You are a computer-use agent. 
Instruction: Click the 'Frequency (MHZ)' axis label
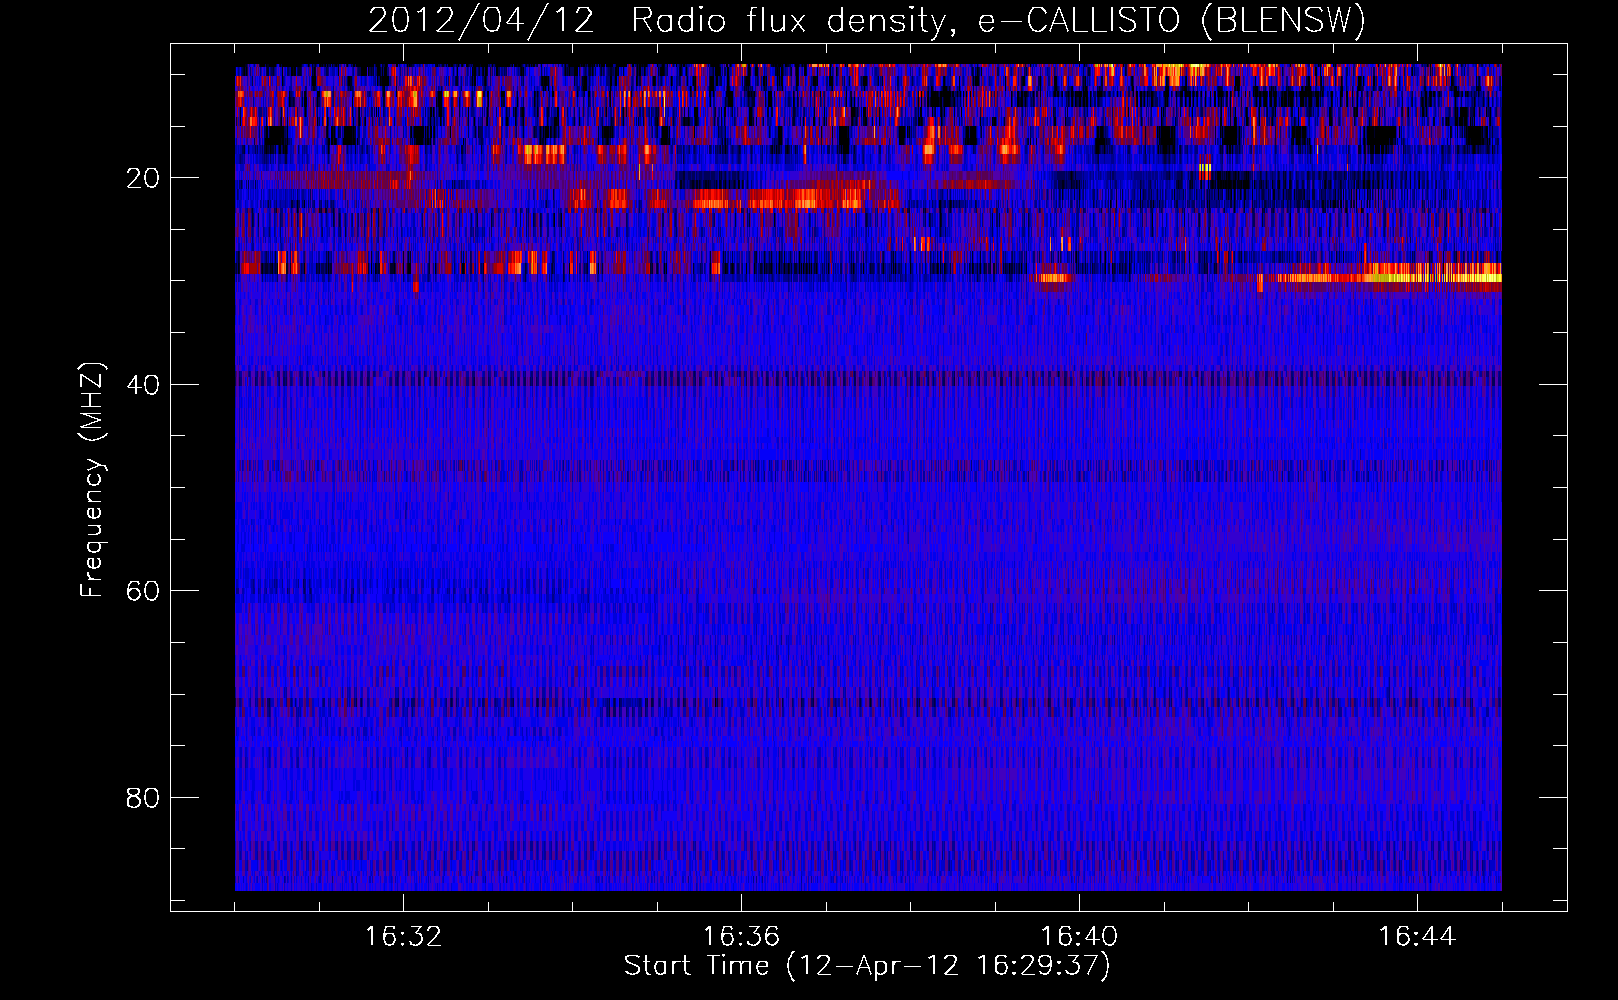click(92, 480)
